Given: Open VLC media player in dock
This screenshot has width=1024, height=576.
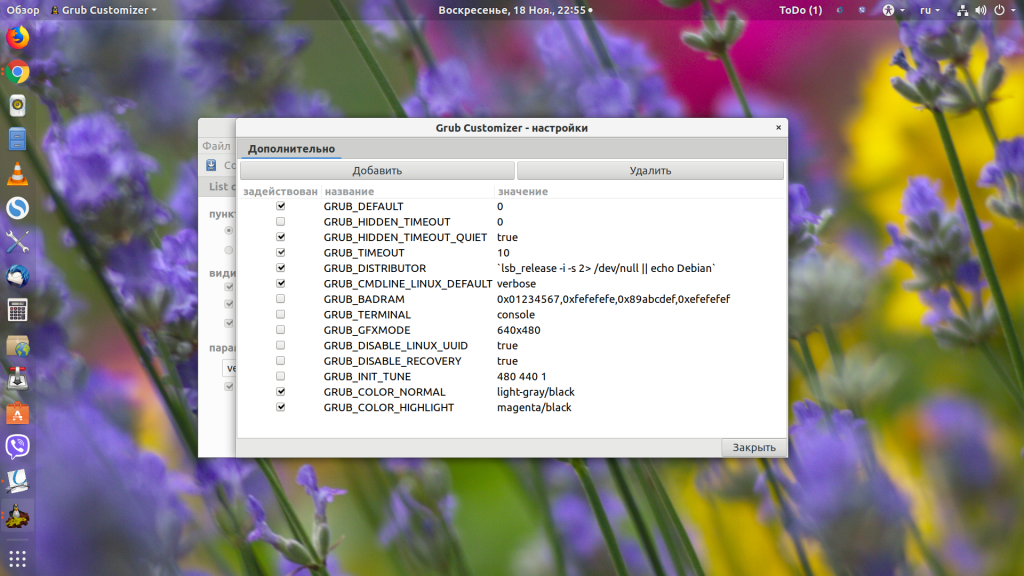Looking at the screenshot, I should [x=17, y=174].
